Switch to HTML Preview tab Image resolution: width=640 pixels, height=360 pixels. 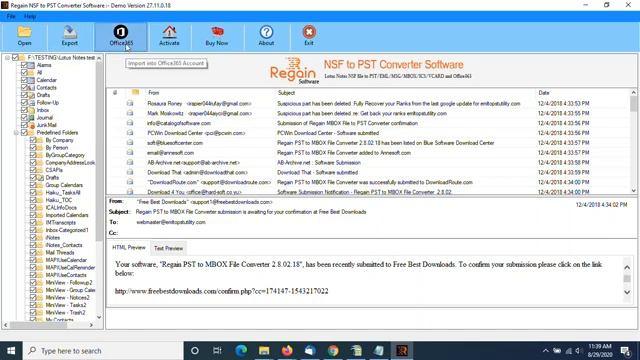click(x=129, y=247)
